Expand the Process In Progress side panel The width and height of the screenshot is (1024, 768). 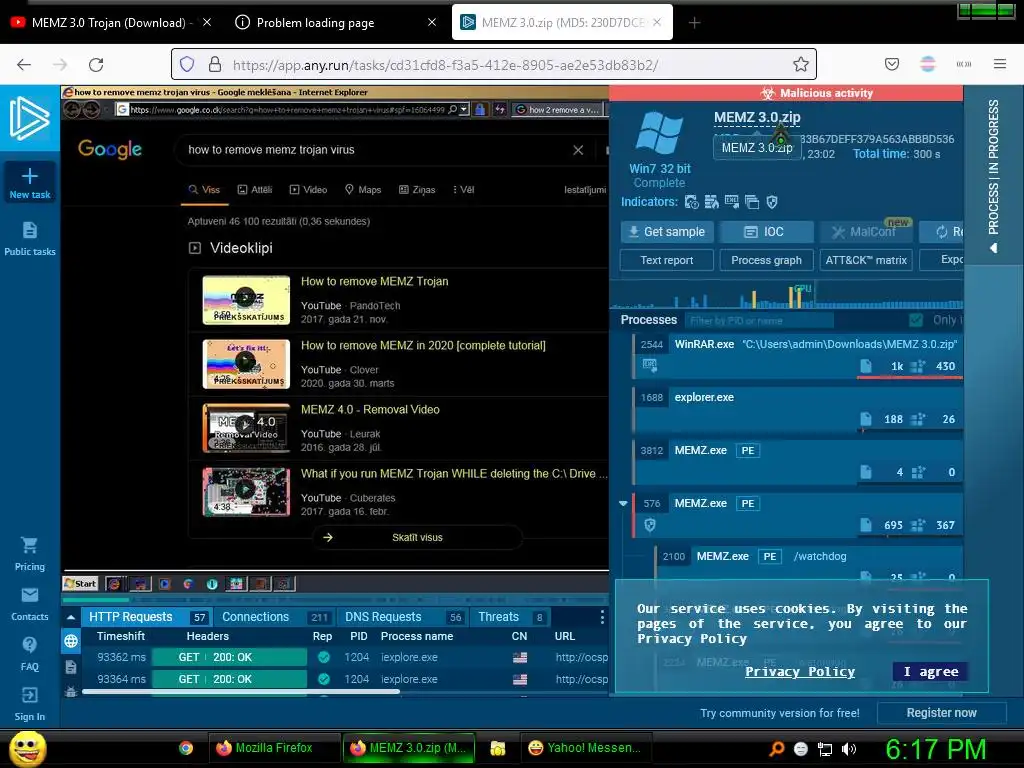click(x=993, y=175)
